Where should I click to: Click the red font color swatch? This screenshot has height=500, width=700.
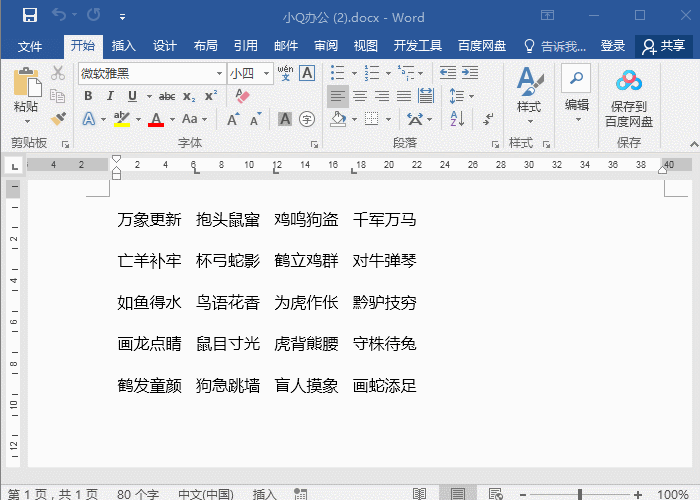pyautogui.click(x=156, y=119)
